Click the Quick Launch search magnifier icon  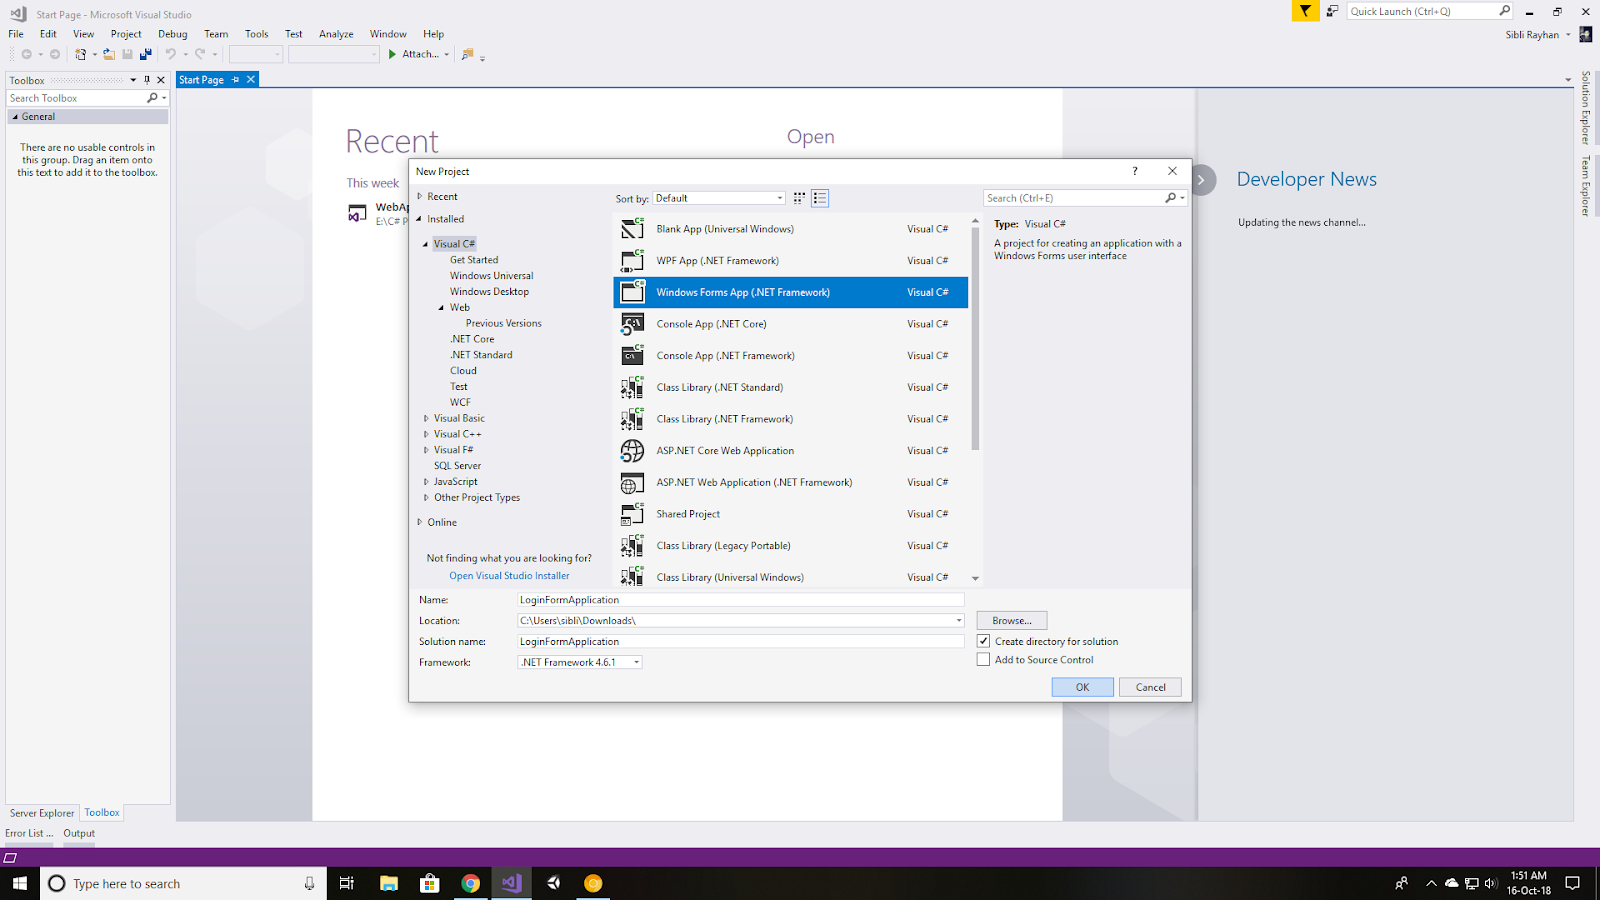[1504, 11]
